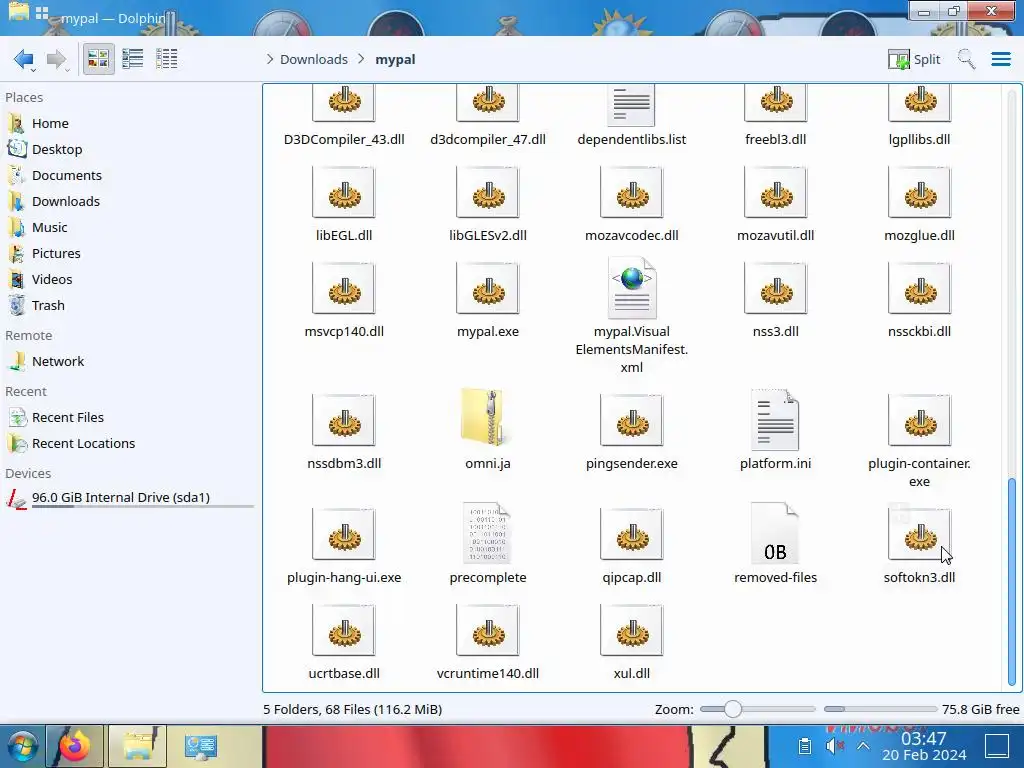
Task: Select nss3.dll file icon
Action: click(776, 288)
